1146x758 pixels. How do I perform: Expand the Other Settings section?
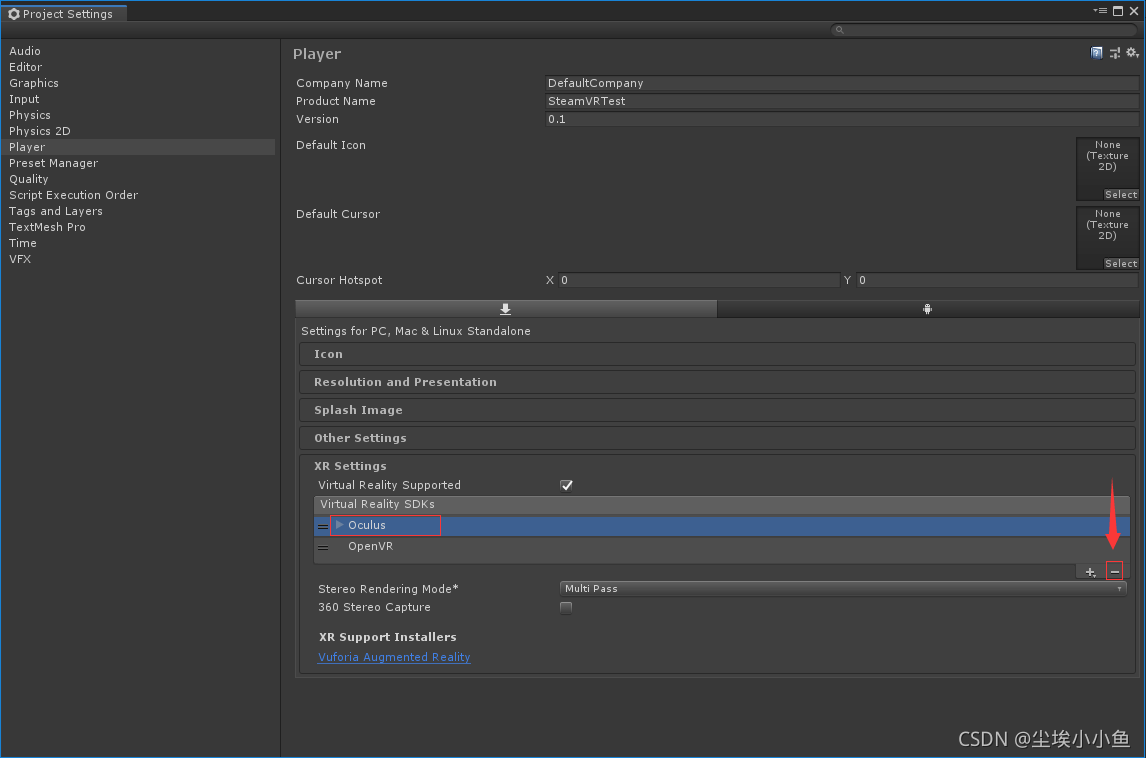tap(717, 438)
